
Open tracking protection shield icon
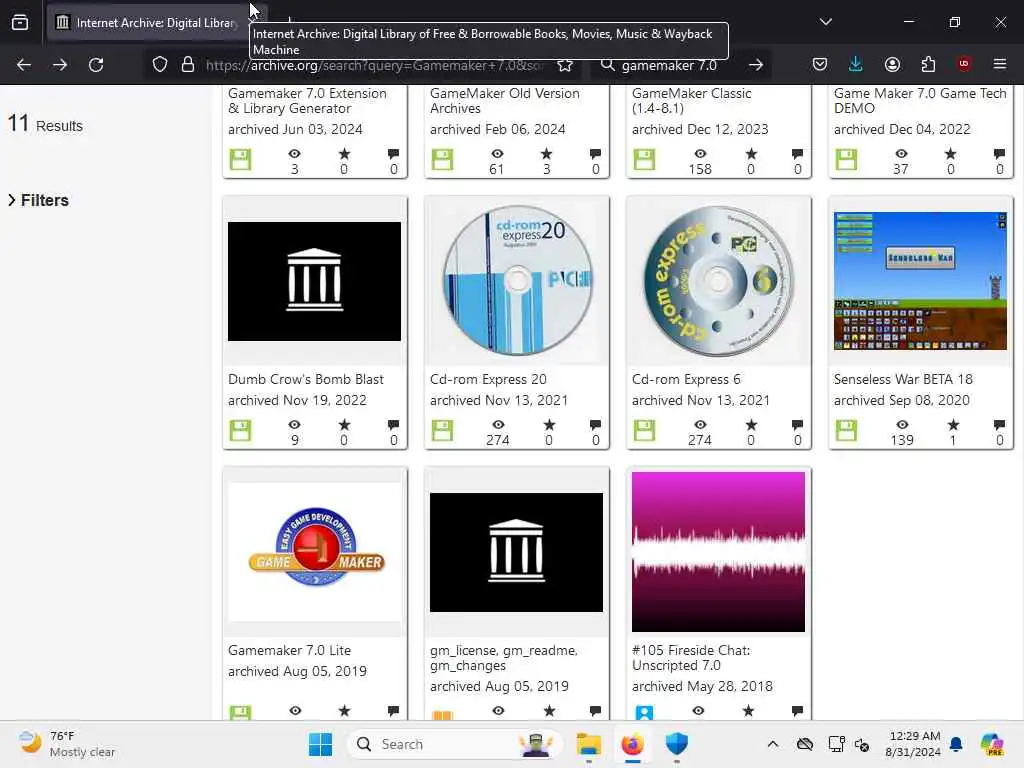pos(160,65)
